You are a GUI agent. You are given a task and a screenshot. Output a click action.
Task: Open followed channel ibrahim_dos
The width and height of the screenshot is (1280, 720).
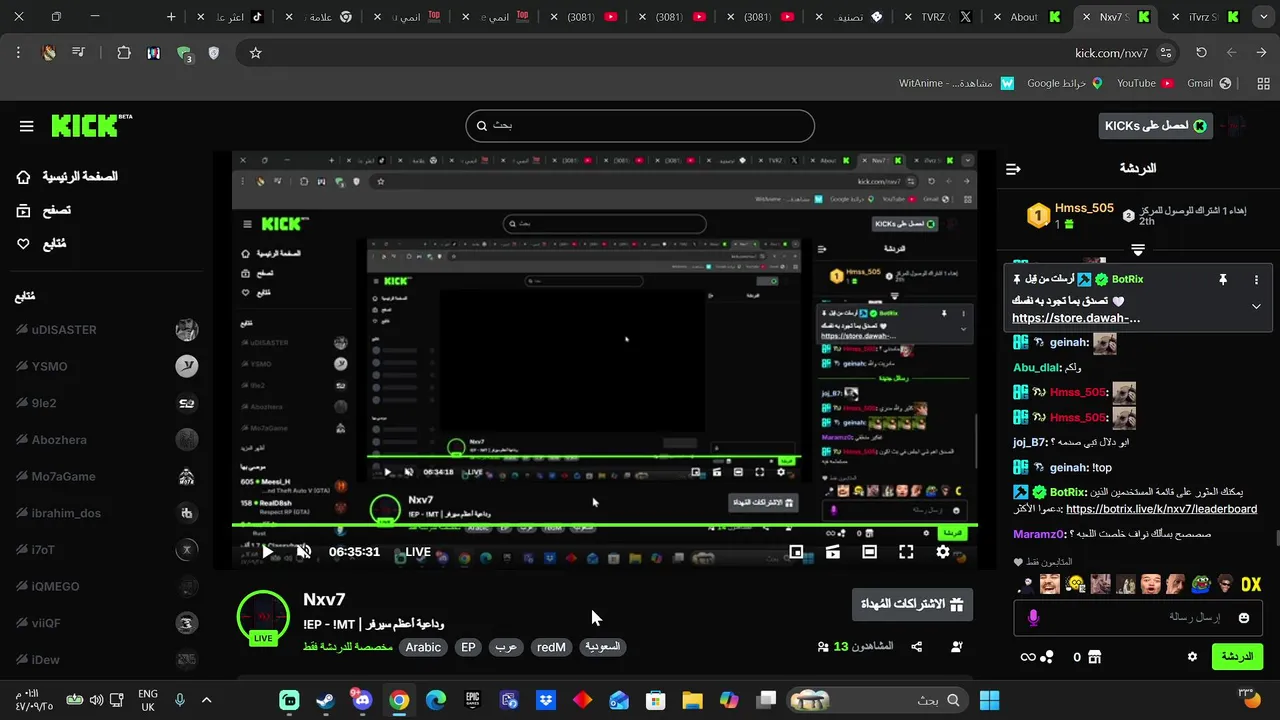(105, 513)
